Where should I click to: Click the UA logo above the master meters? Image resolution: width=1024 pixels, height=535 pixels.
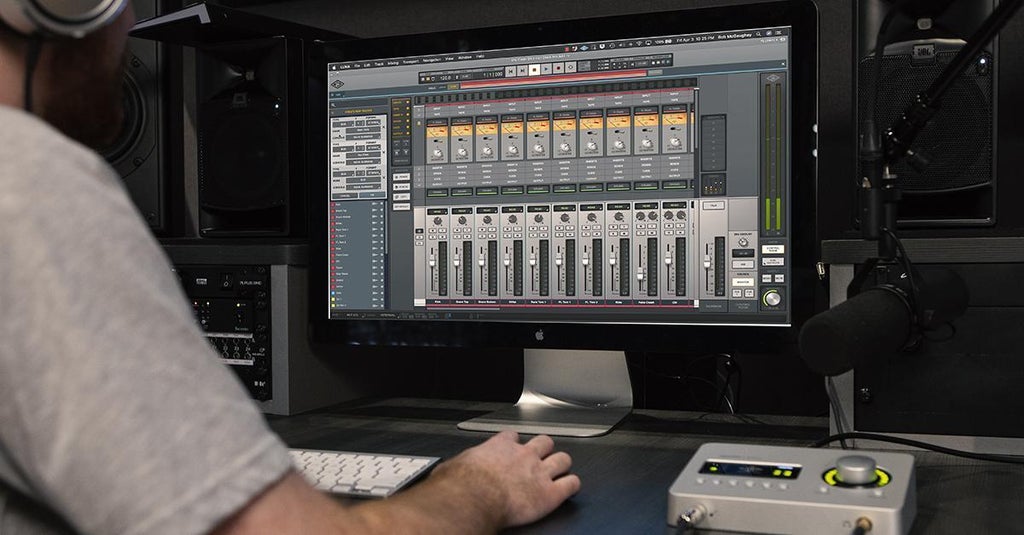point(773,78)
